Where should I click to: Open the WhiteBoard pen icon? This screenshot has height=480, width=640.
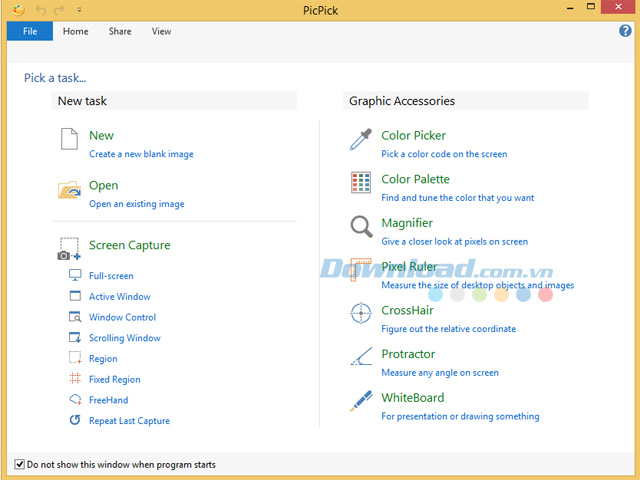point(360,402)
